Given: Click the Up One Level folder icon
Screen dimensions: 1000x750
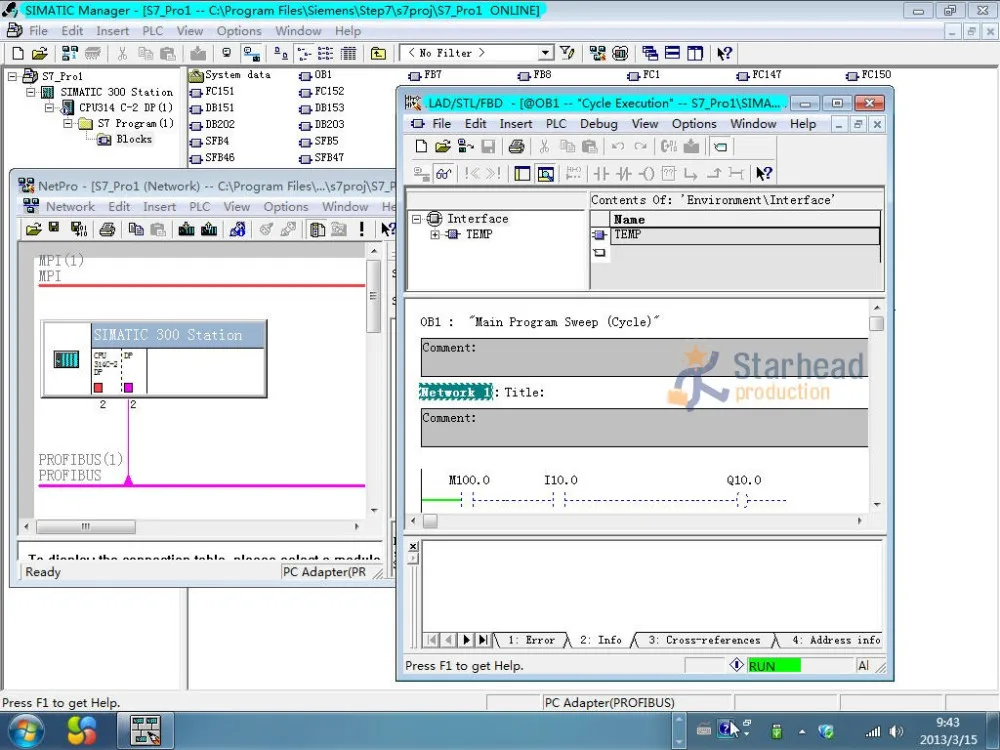Looking at the screenshot, I should click(x=378, y=54).
